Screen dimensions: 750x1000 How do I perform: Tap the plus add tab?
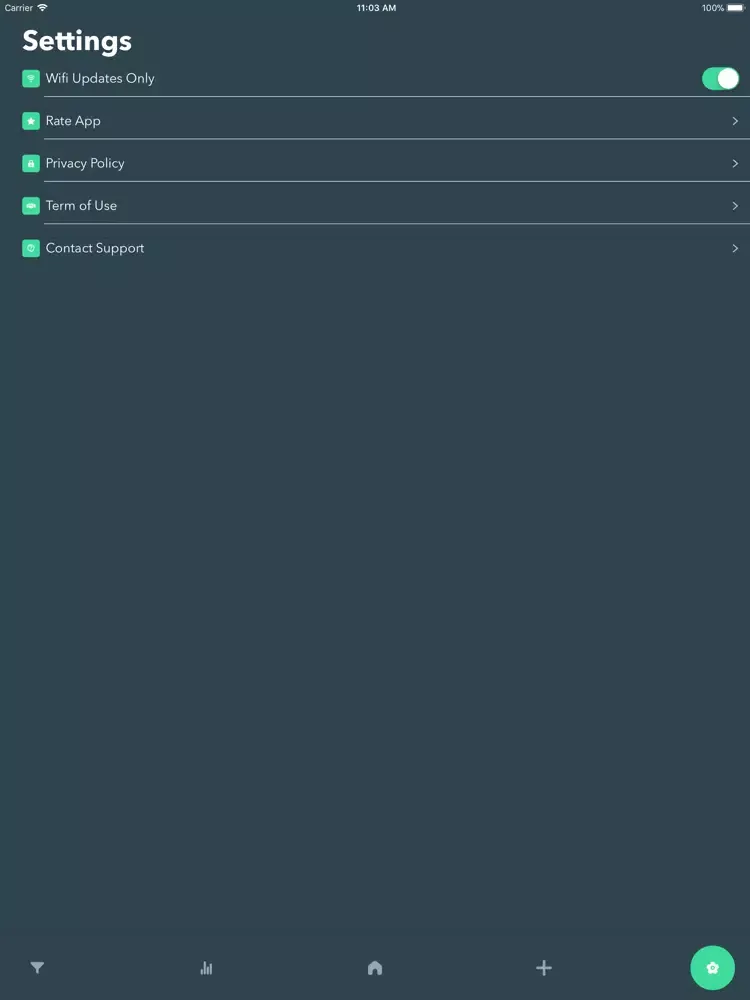pos(543,967)
